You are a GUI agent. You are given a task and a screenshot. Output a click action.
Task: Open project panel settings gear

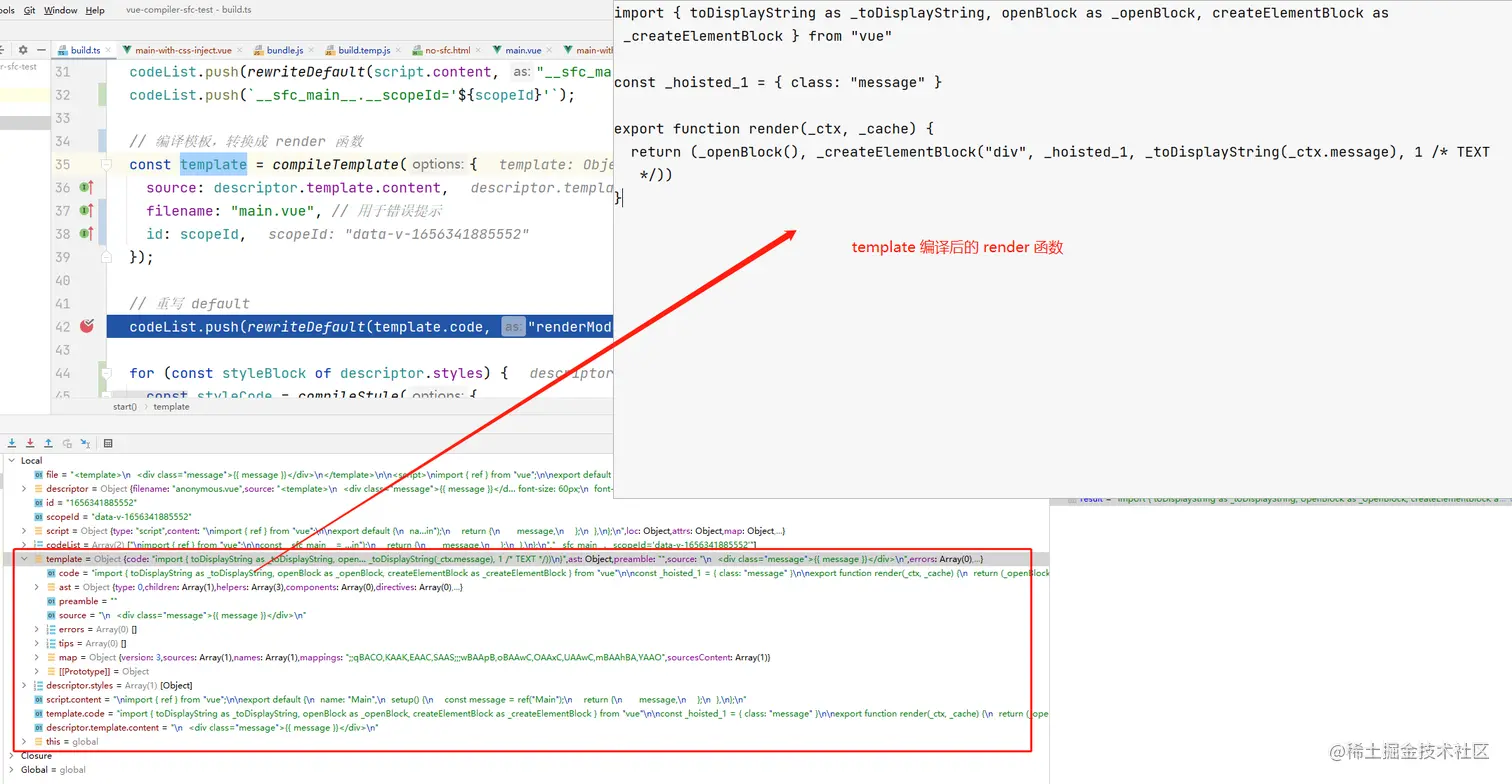pyautogui.click(x=23, y=50)
